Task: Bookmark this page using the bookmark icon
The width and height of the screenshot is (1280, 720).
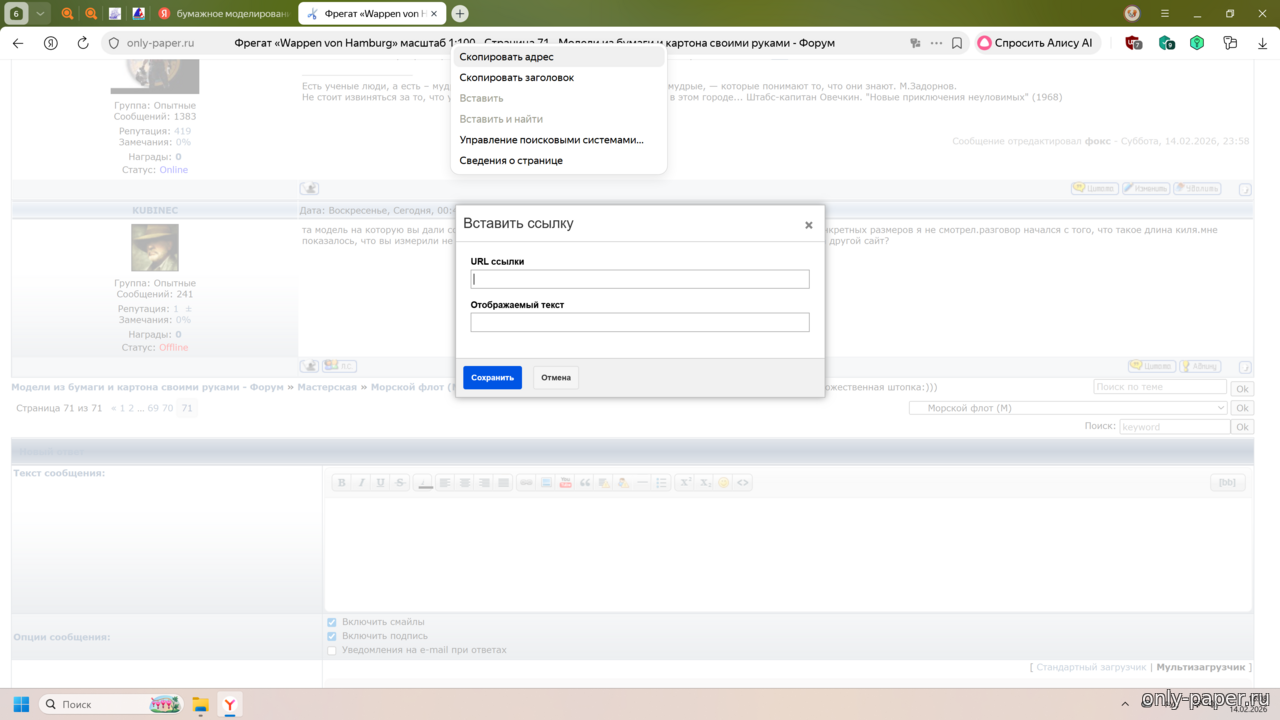Action: (957, 43)
